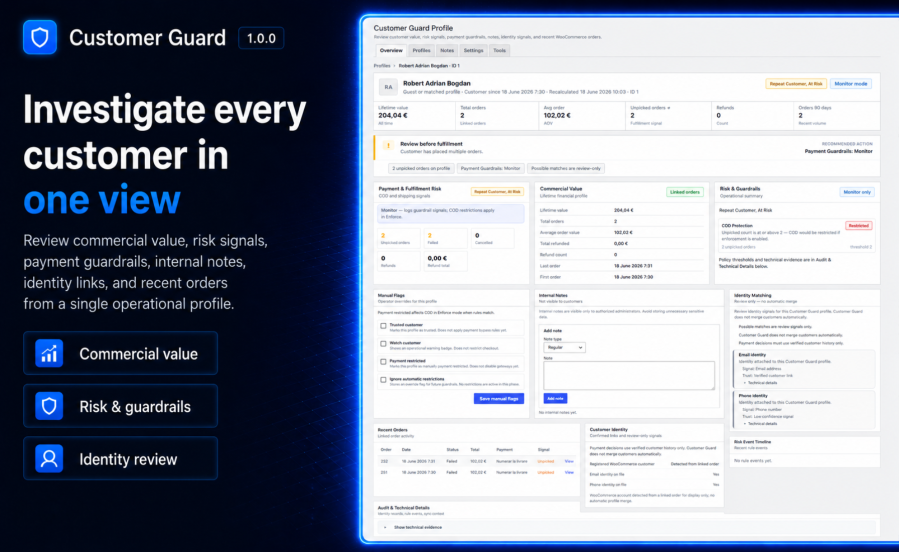
Task: Click the Risk Event Timeline heading
Action: 752,442
